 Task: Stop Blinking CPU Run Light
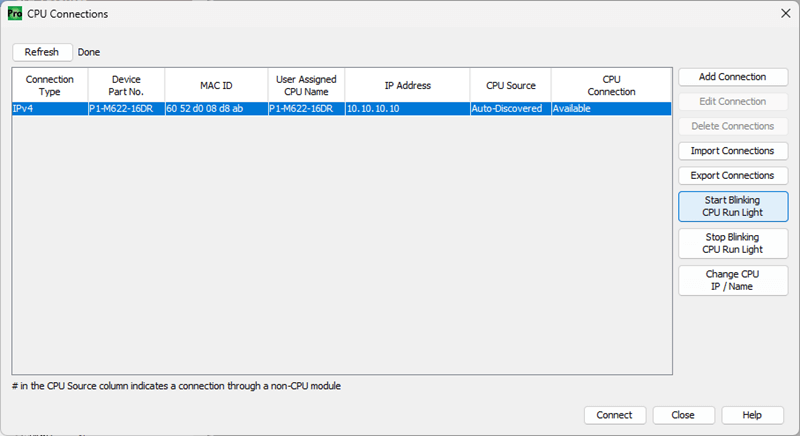(x=732, y=243)
